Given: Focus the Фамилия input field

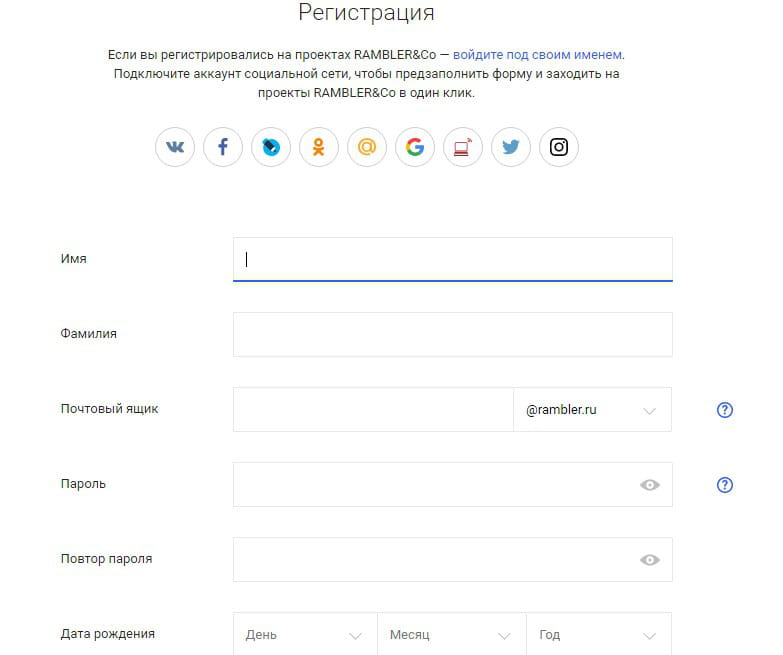Looking at the screenshot, I should point(452,334).
